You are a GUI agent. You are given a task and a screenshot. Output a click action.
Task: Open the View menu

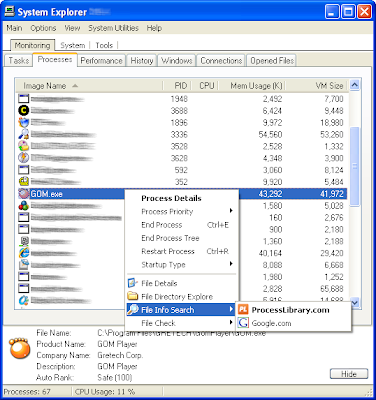pos(72,28)
